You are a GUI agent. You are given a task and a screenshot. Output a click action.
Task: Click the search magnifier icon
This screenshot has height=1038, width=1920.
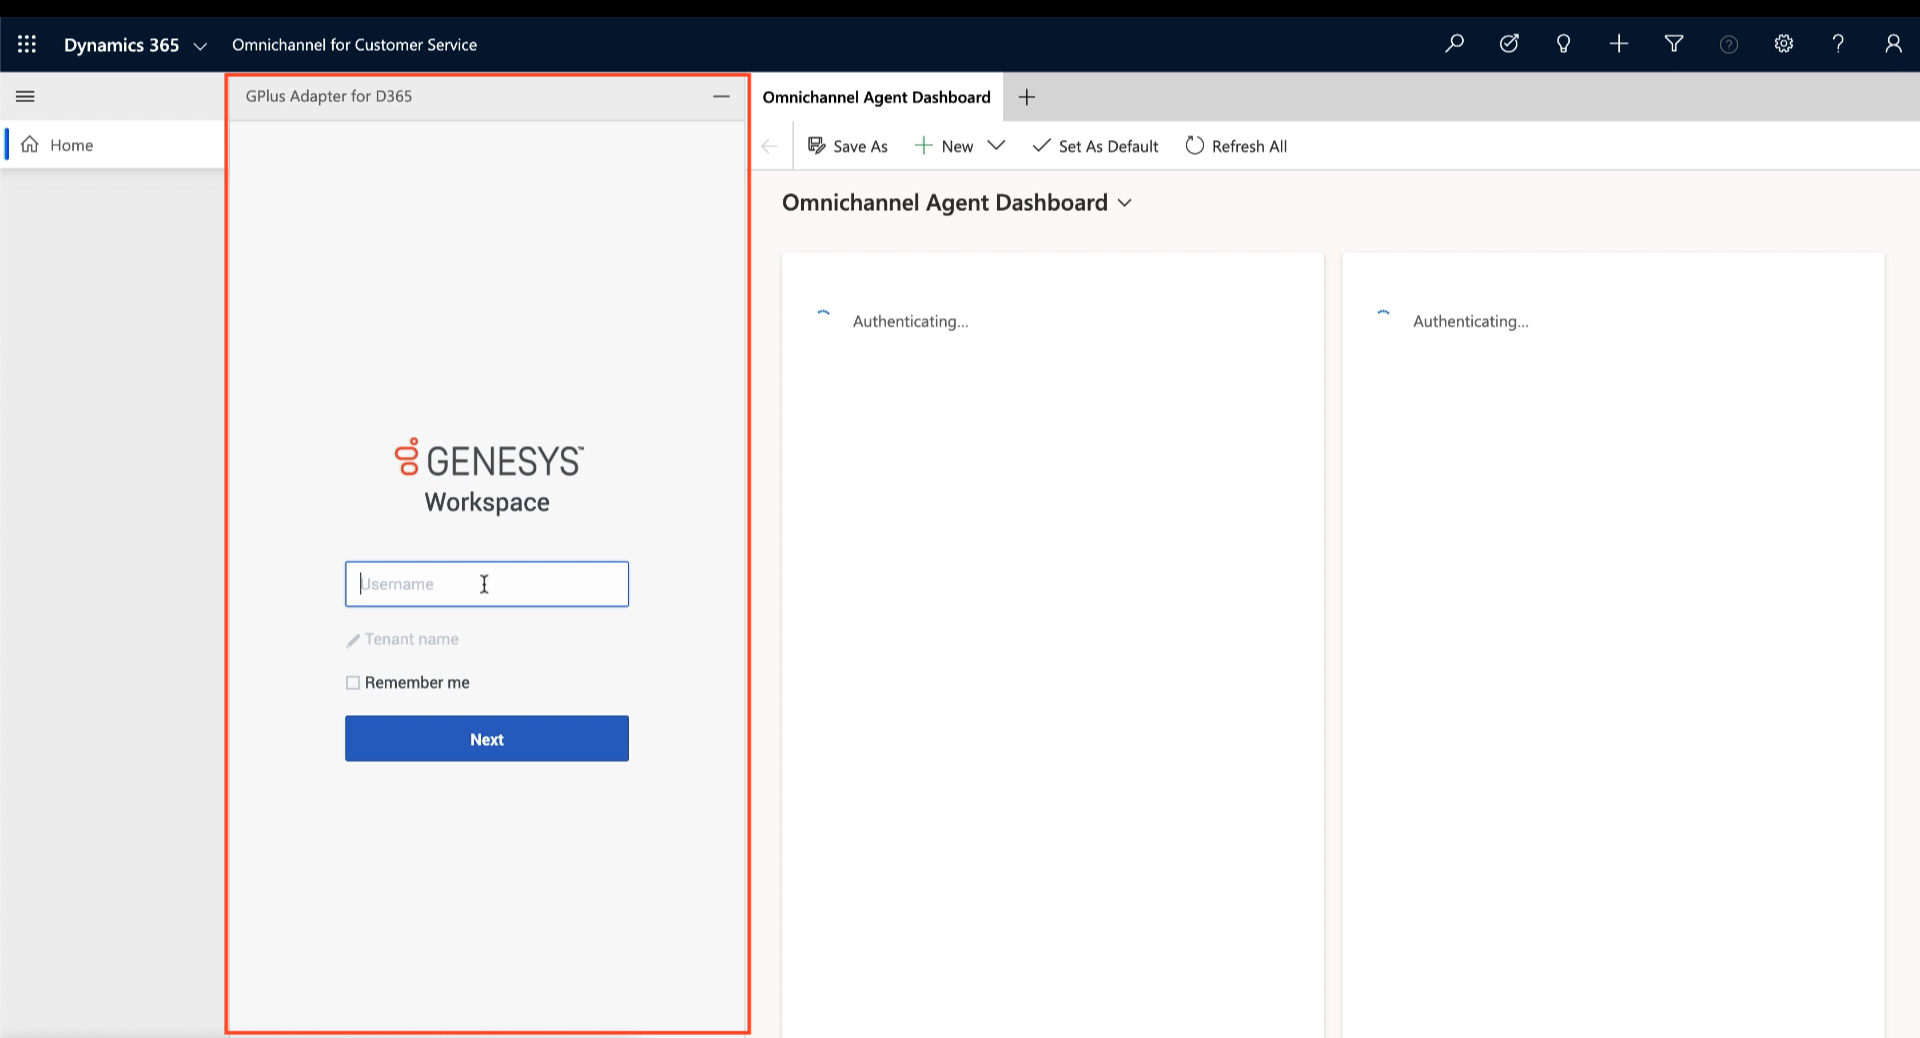(x=1454, y=44)
